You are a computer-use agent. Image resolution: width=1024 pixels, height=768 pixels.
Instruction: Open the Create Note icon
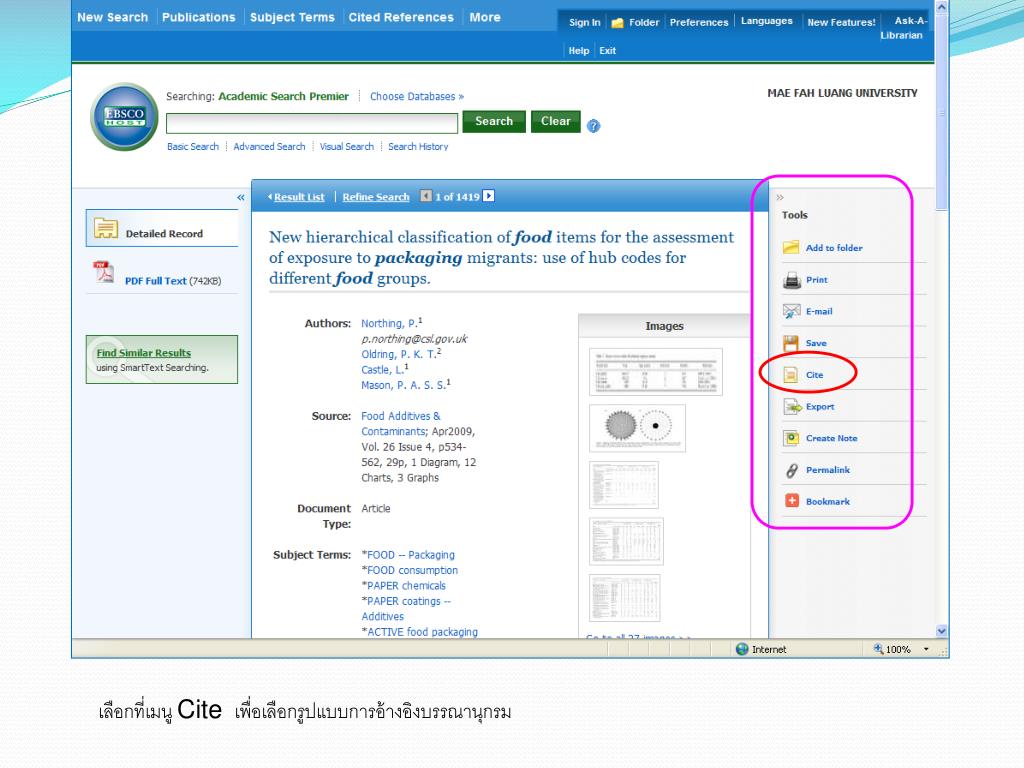click(x=791, y=438)
